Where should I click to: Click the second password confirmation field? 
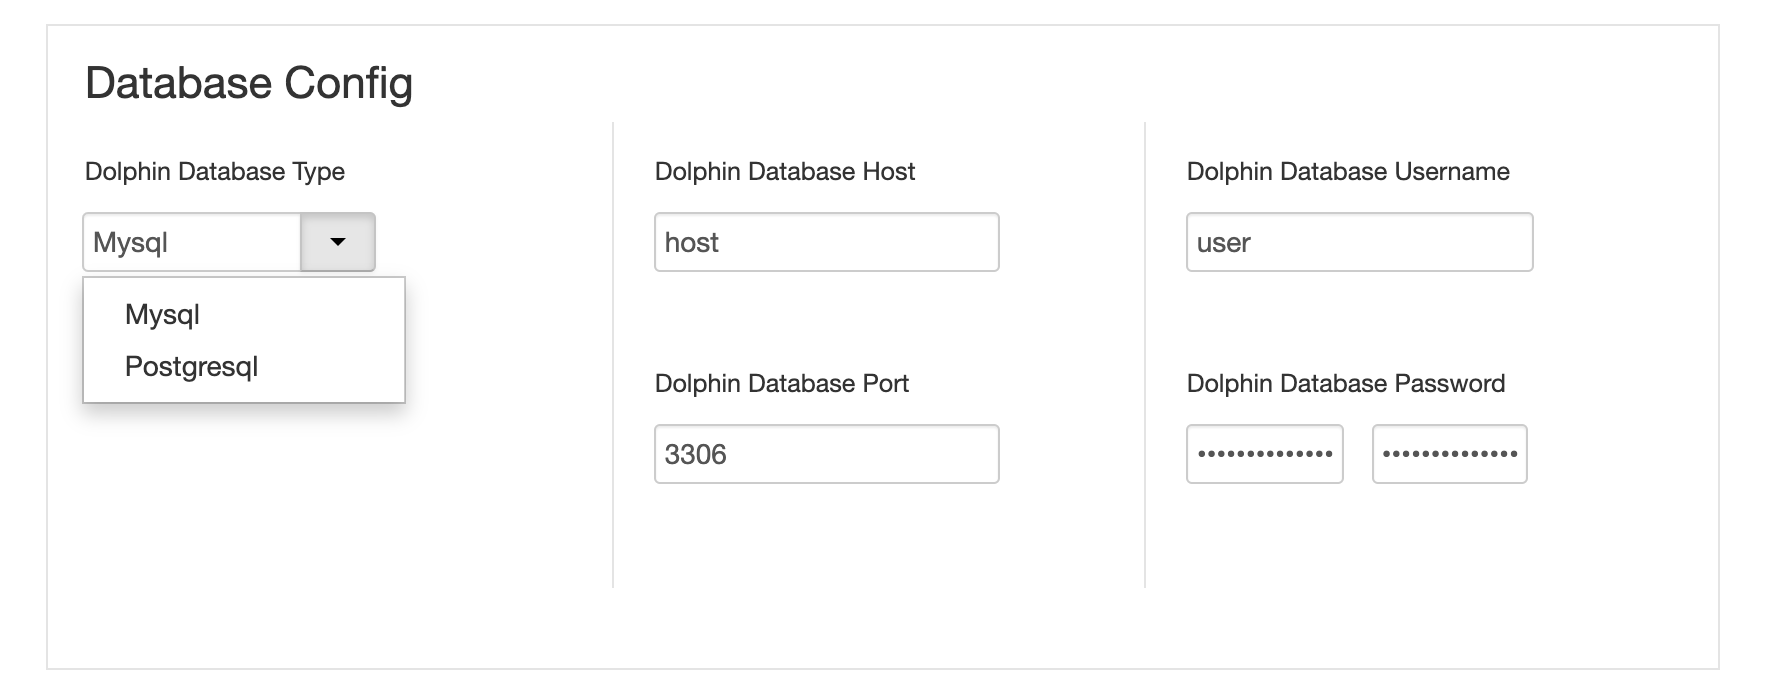[x=1449, y=454]
